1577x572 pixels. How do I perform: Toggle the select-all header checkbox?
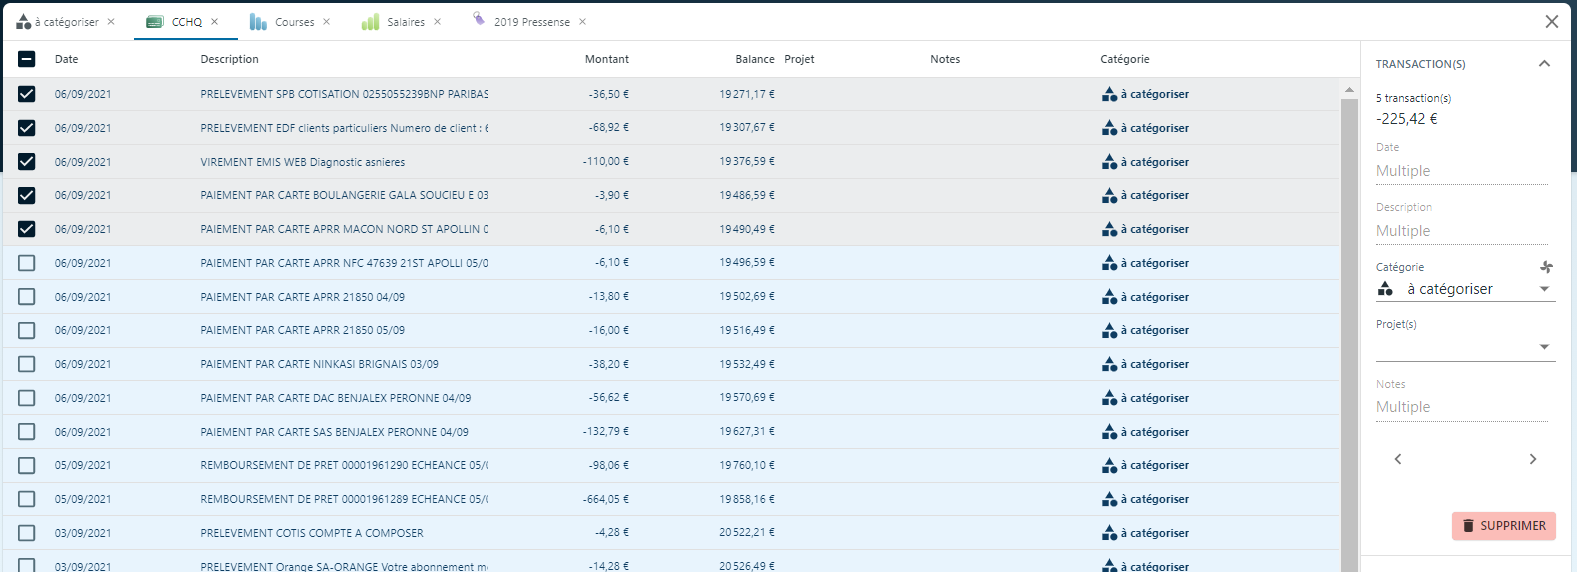point(27,59)
